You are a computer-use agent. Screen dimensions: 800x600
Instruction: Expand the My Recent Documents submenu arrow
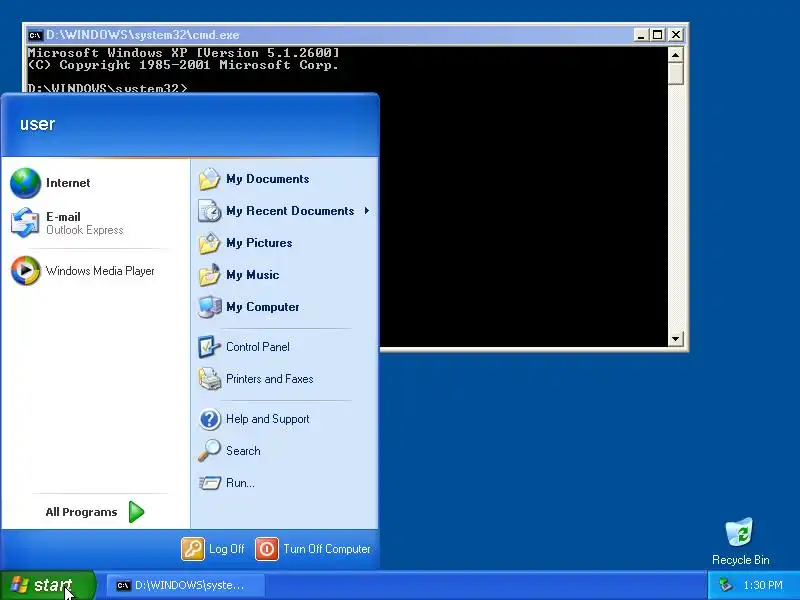coord(366,211)
